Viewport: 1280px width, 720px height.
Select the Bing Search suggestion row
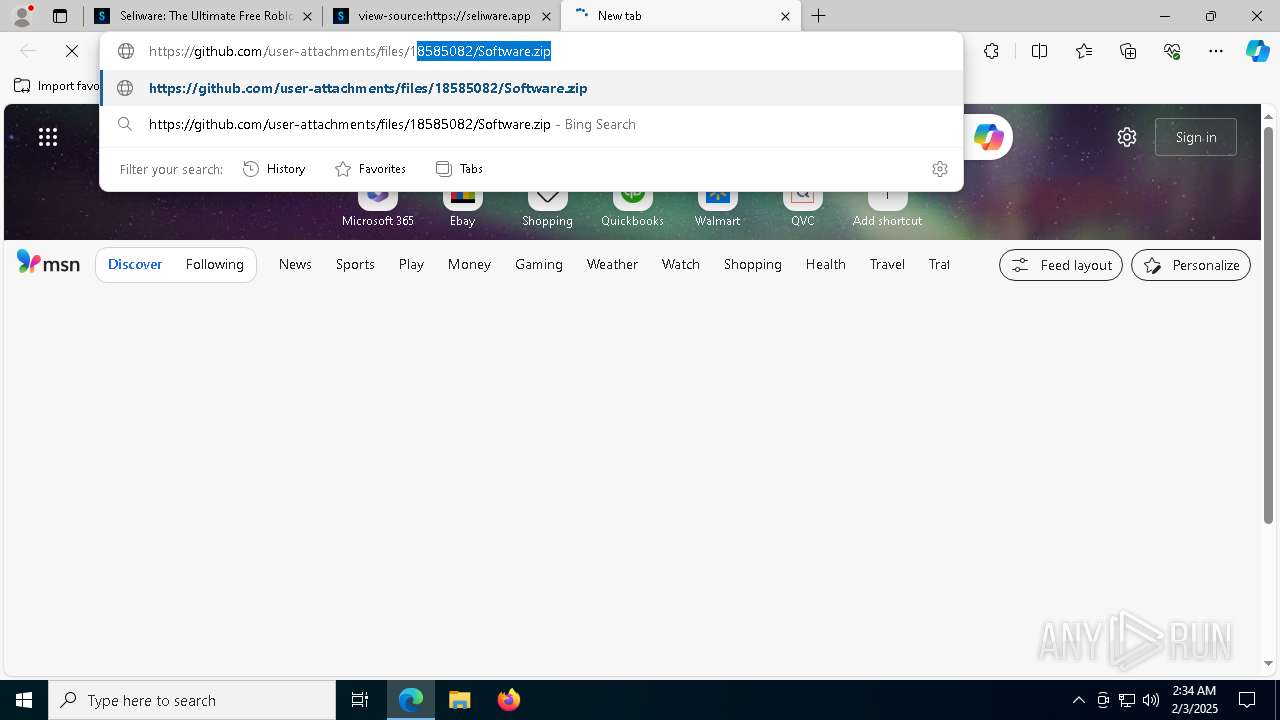point(531,124)
